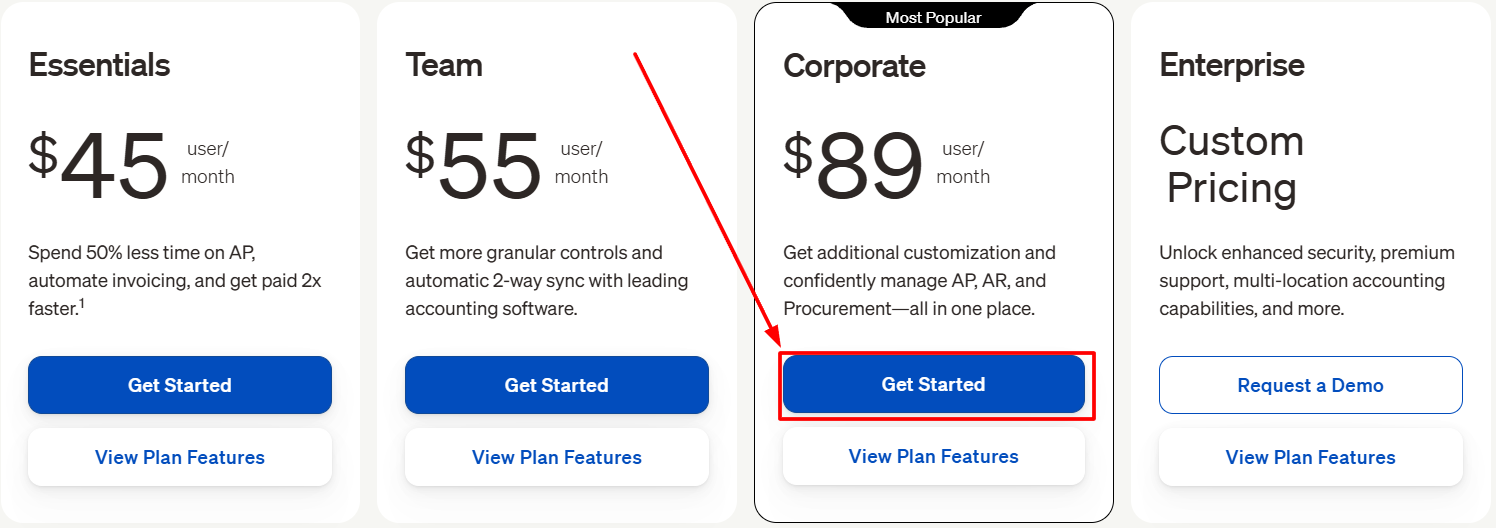Click the $89 price figure
The width and height of the screenshot is (1496, 528).
(x=853, y=165)
